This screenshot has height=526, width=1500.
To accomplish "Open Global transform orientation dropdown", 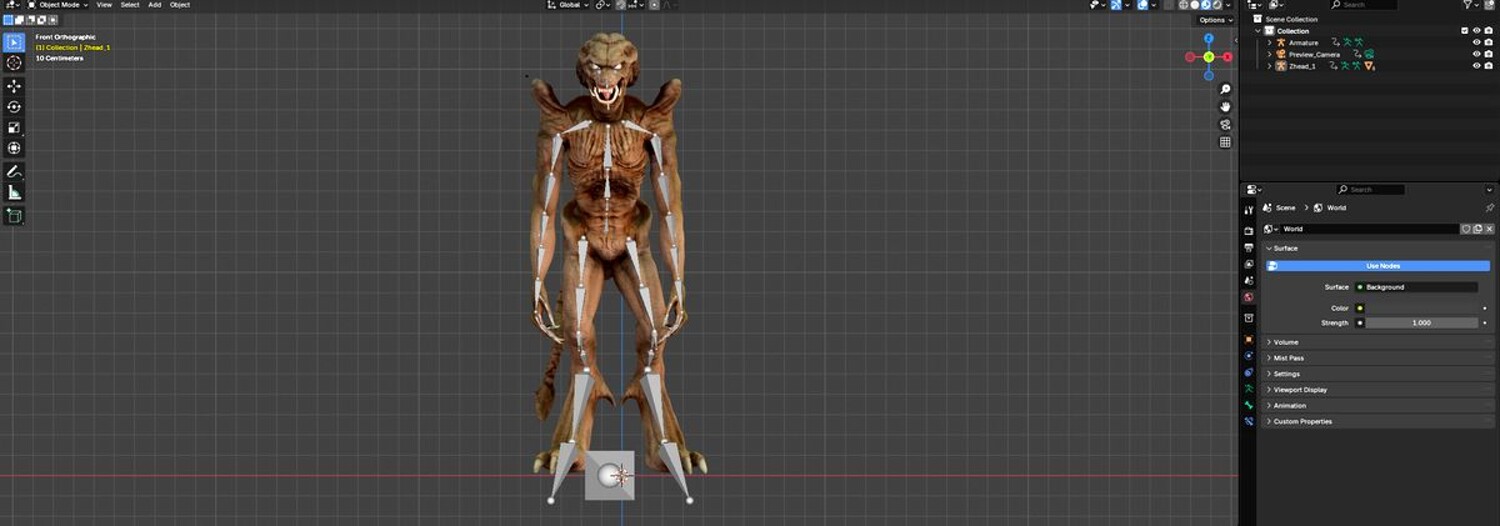I will pos(568,5).
